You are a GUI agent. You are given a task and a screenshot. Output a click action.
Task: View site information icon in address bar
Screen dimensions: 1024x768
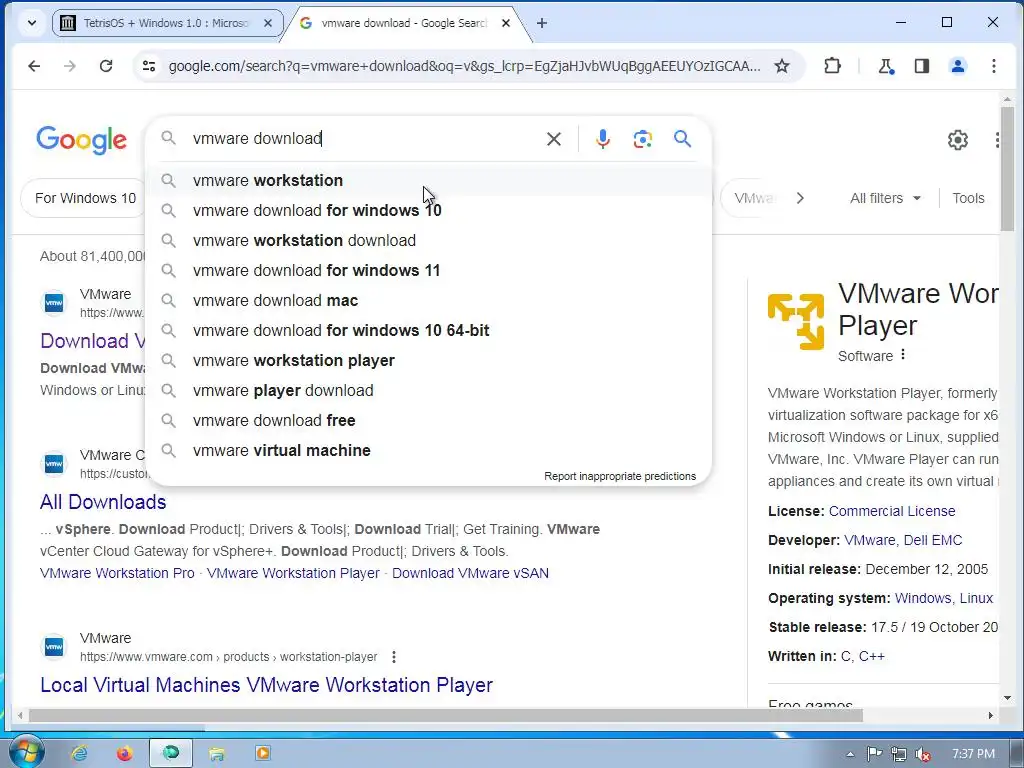click(149, 66)
